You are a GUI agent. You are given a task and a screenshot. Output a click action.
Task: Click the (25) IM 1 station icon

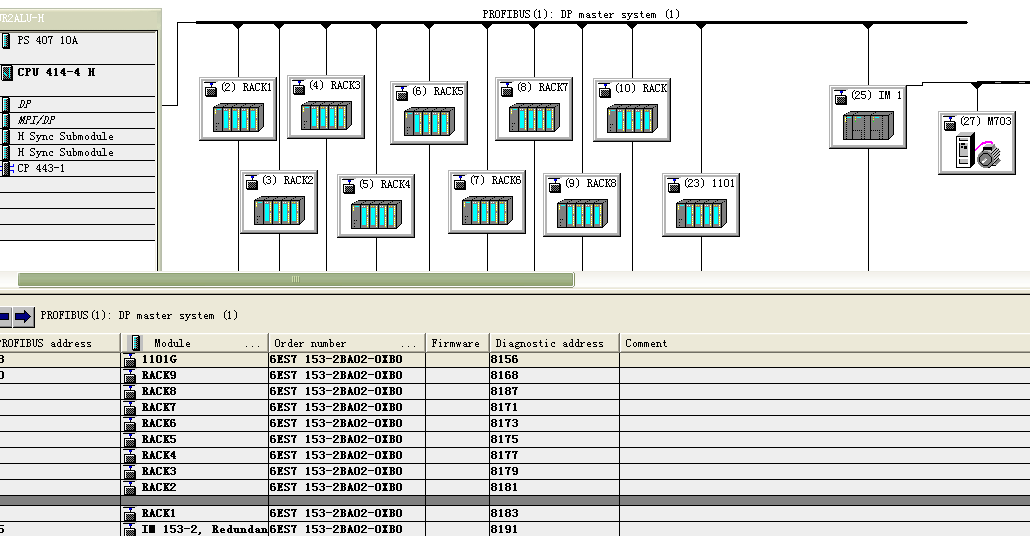868,117
